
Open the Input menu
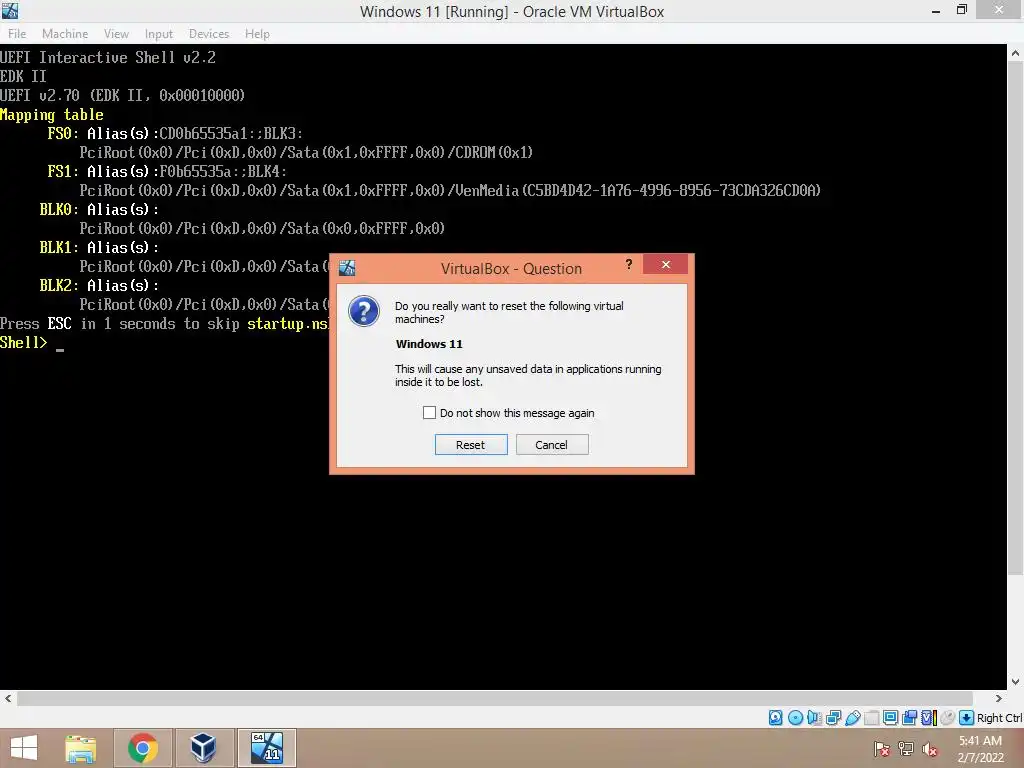click(159, 34)
